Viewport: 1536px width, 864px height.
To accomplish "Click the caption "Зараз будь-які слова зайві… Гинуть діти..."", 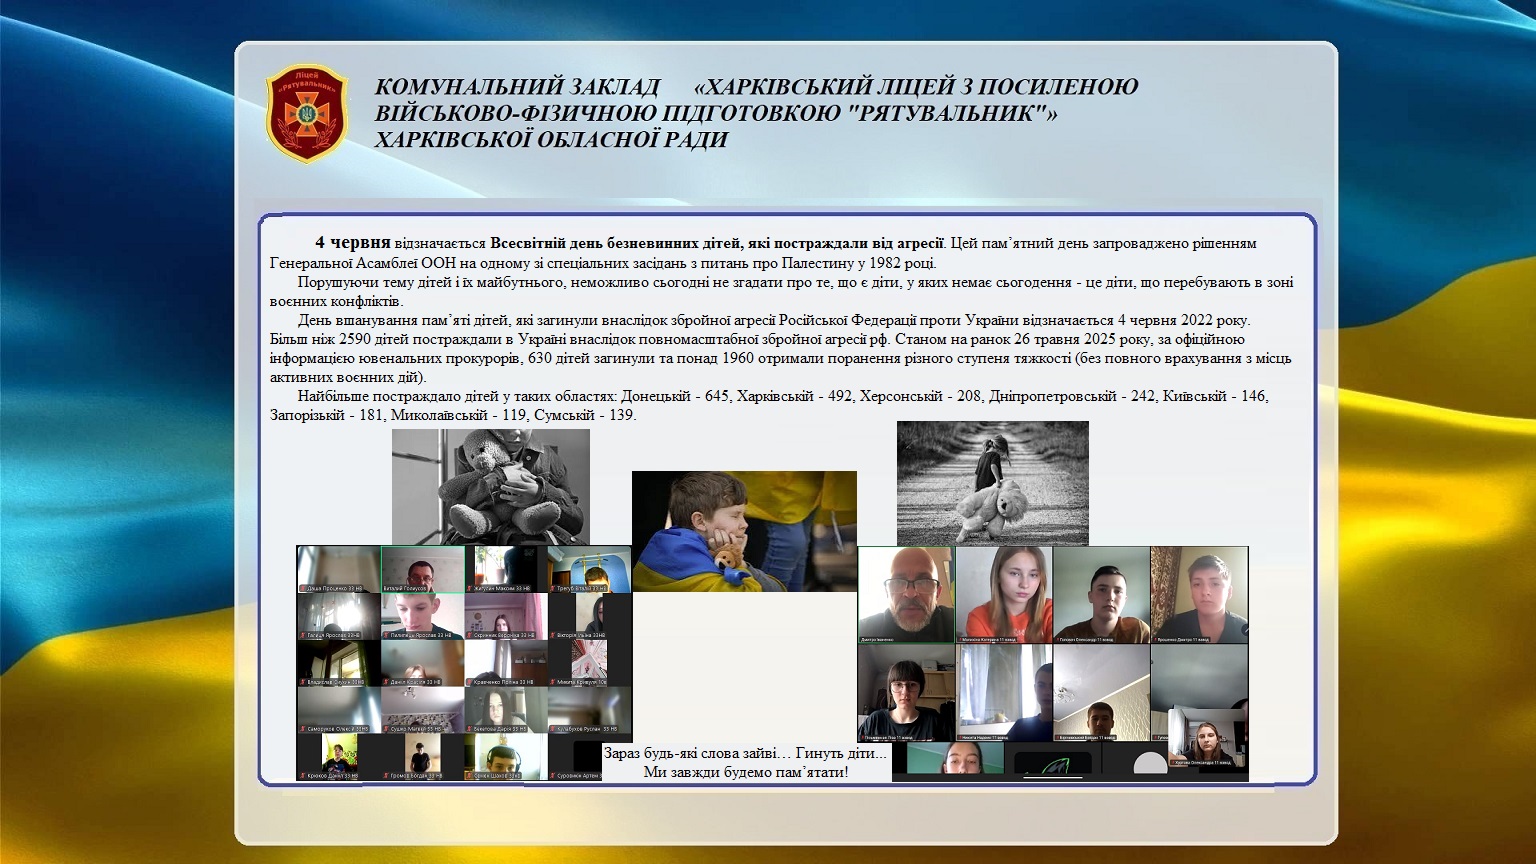I will (x=745, y=753).
